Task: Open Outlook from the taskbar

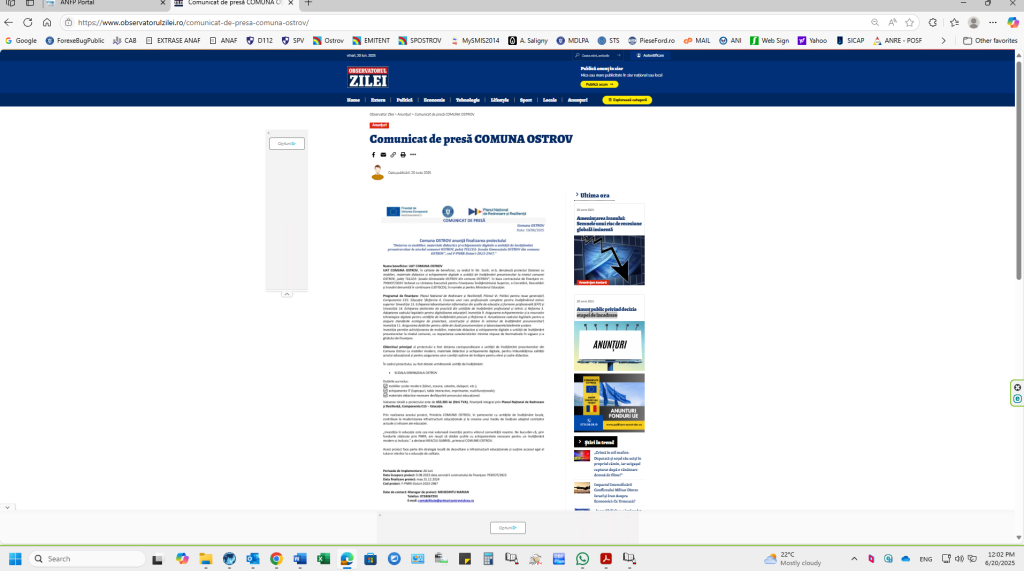Action: pyautogui.click(x=253, y=559)
